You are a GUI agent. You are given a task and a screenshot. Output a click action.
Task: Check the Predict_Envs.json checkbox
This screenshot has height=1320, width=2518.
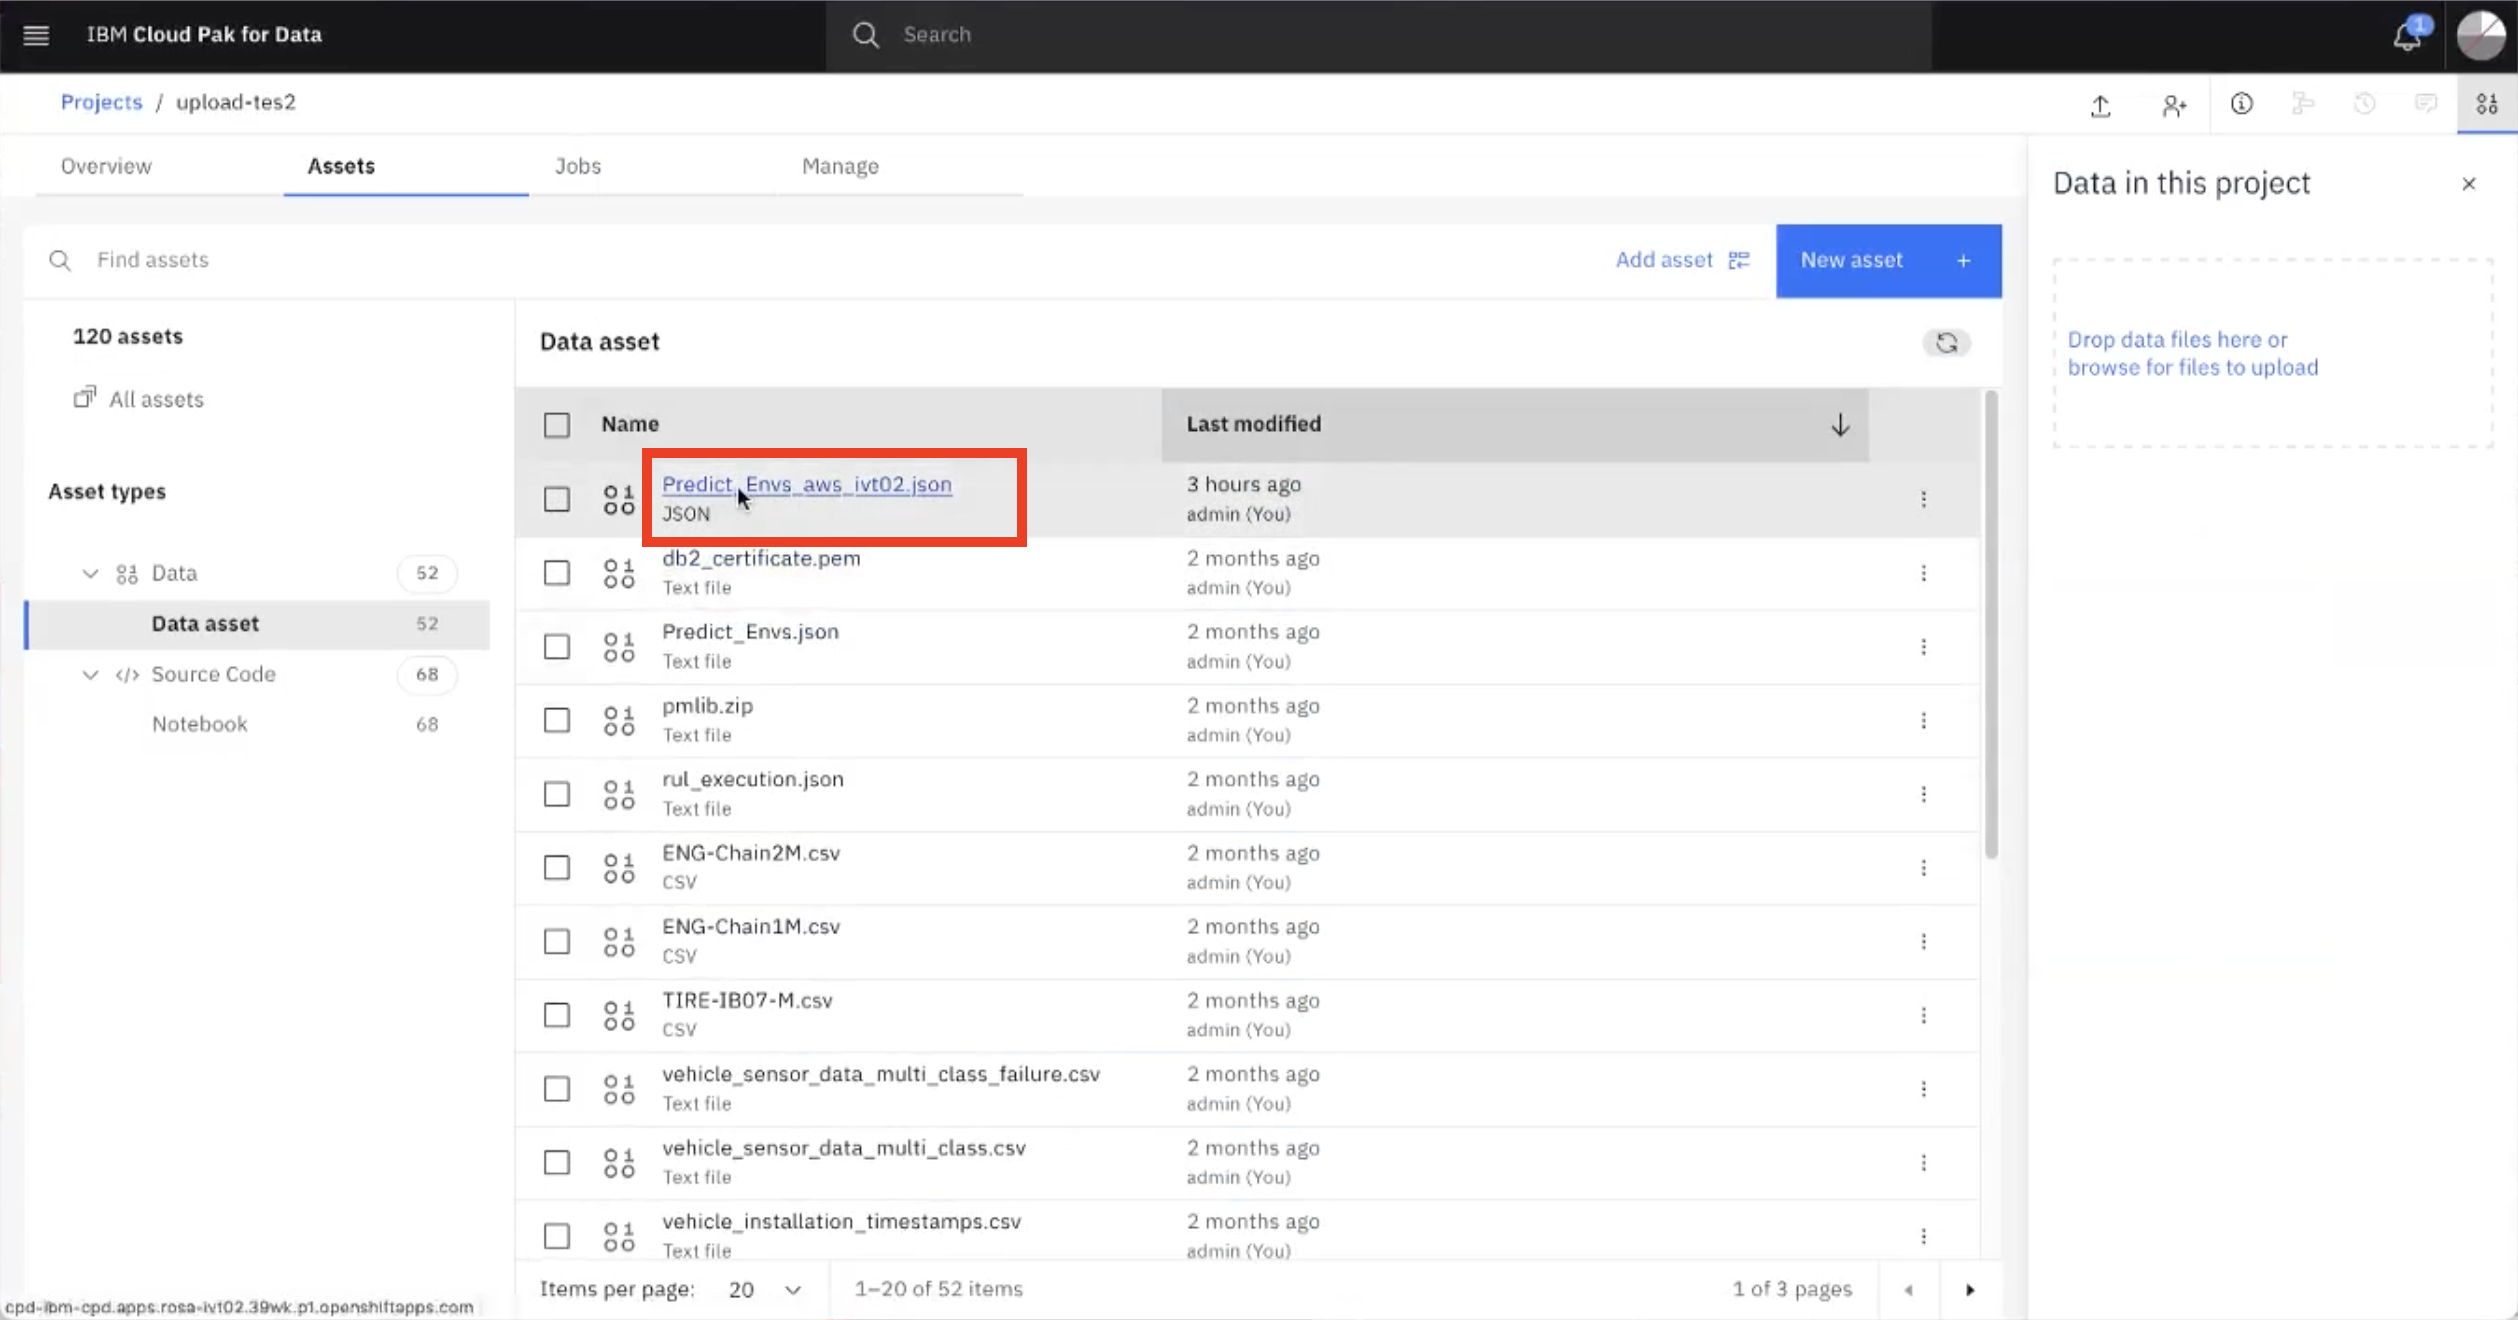[557, 647]
